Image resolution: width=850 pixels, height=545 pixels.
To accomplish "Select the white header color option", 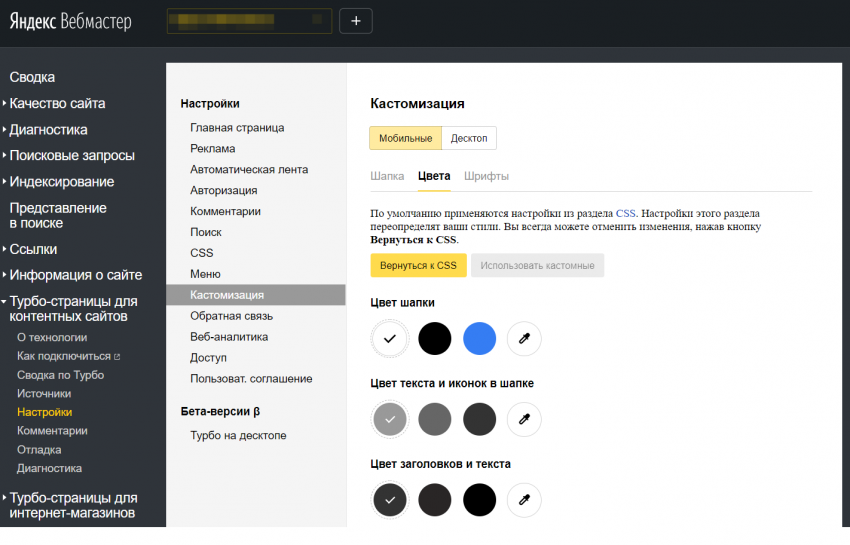I will pyautogui.click(x=390, y=339).
